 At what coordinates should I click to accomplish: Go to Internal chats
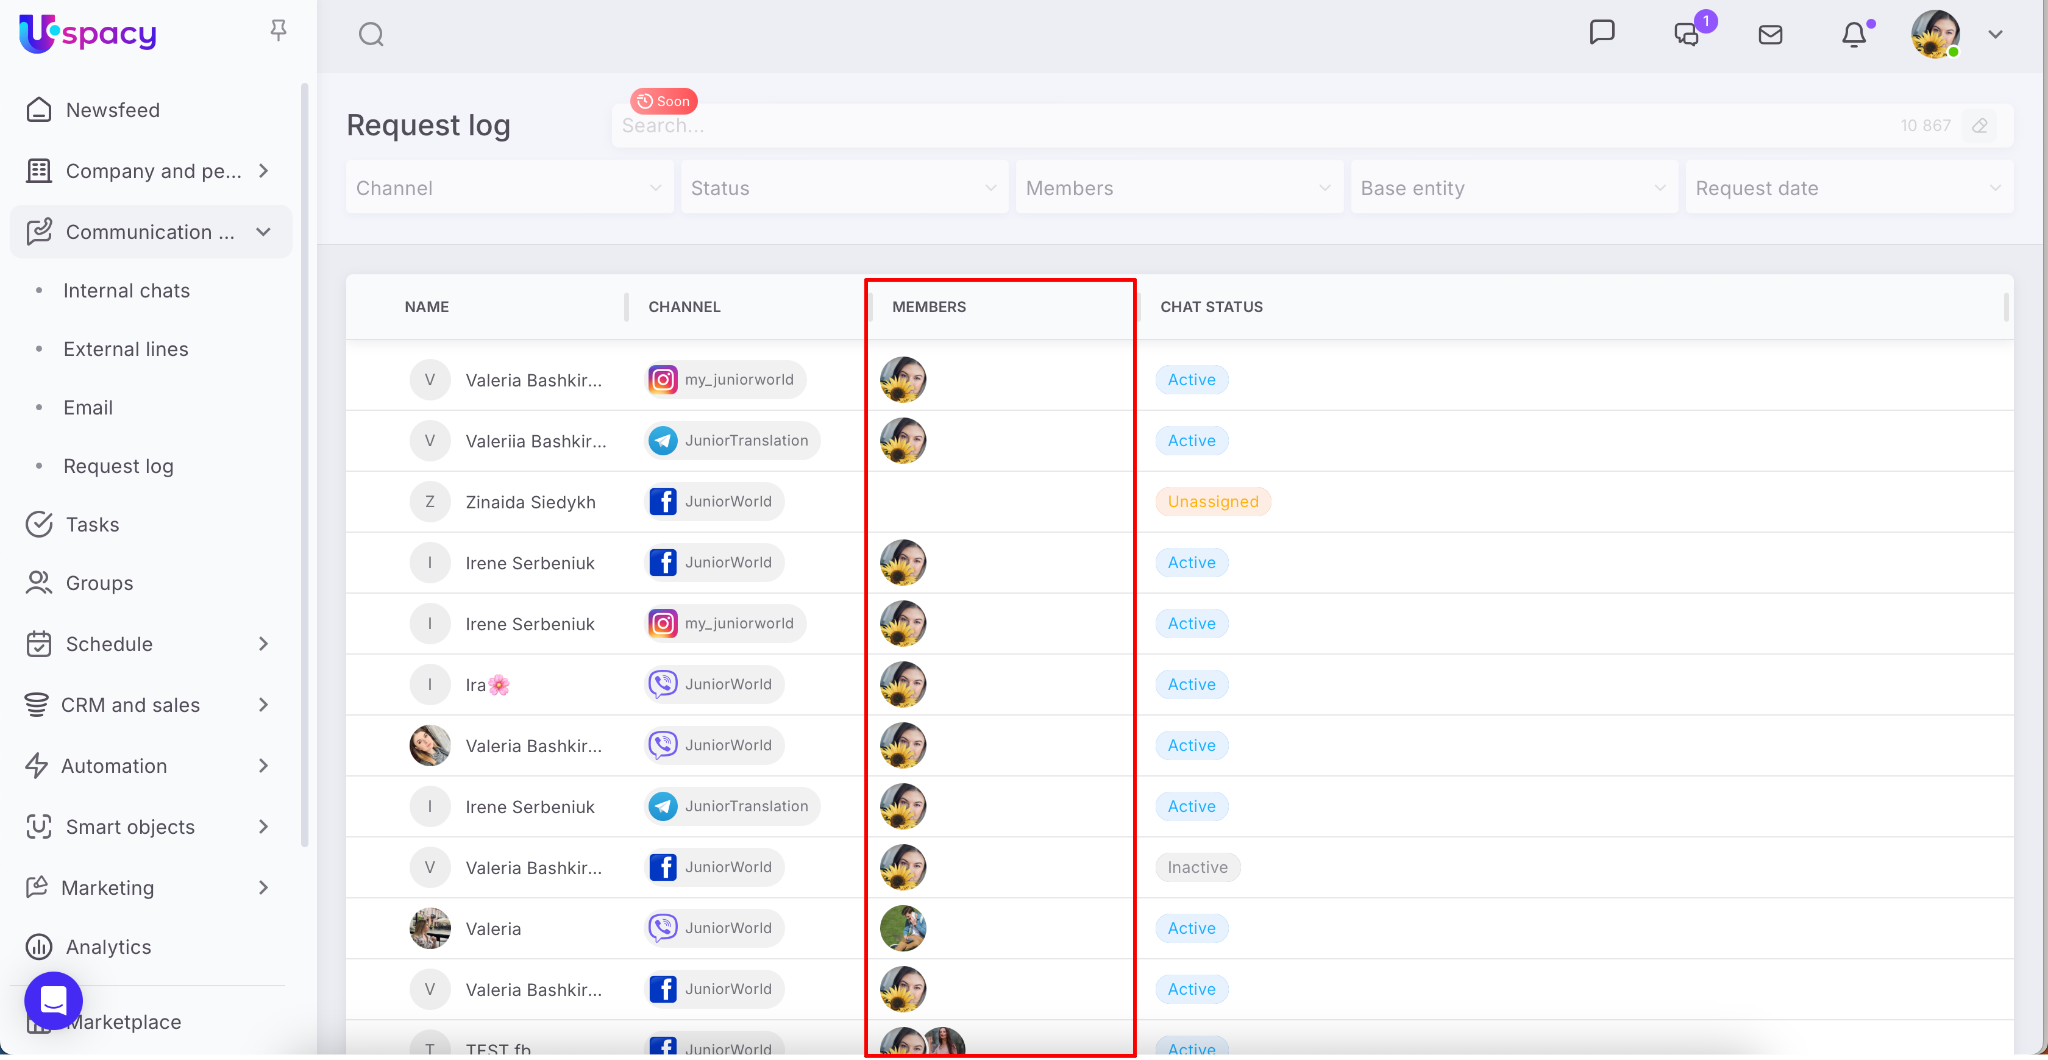pyautogui.click(x=126, y=291)
